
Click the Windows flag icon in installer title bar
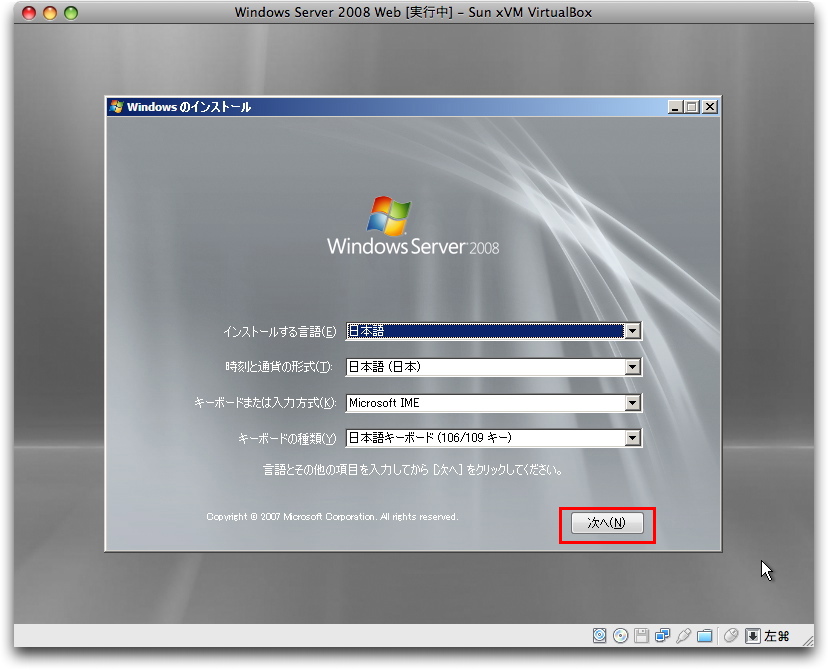pos(117,107)
